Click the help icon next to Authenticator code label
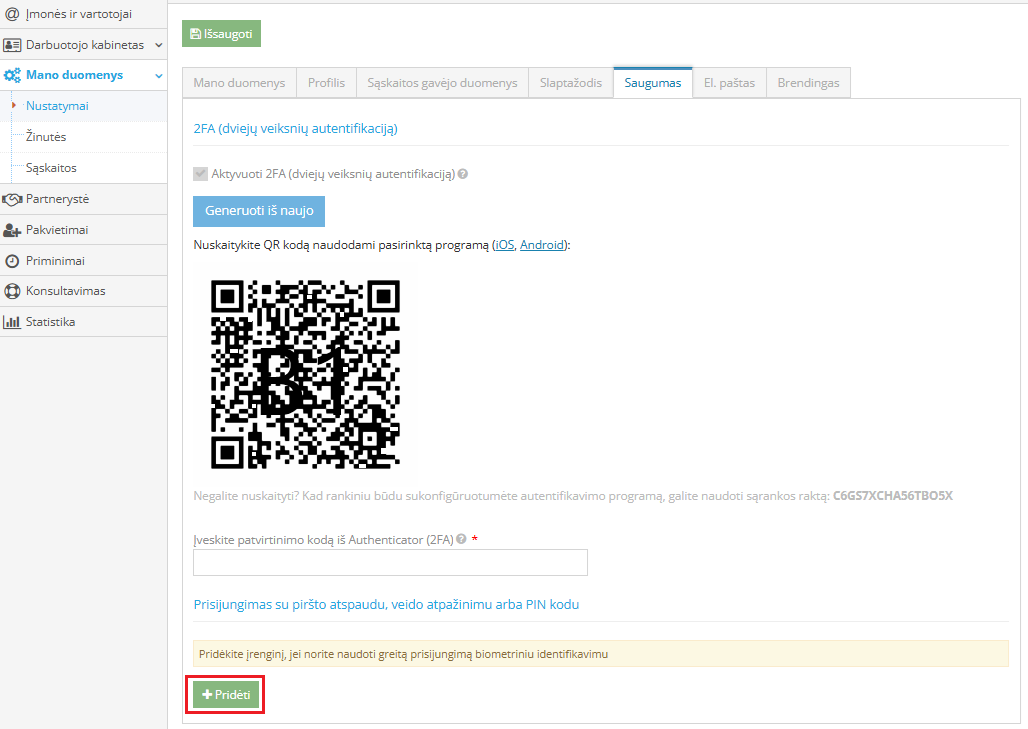This screenshot has height=729, width=1028. (x=462, y=539)
